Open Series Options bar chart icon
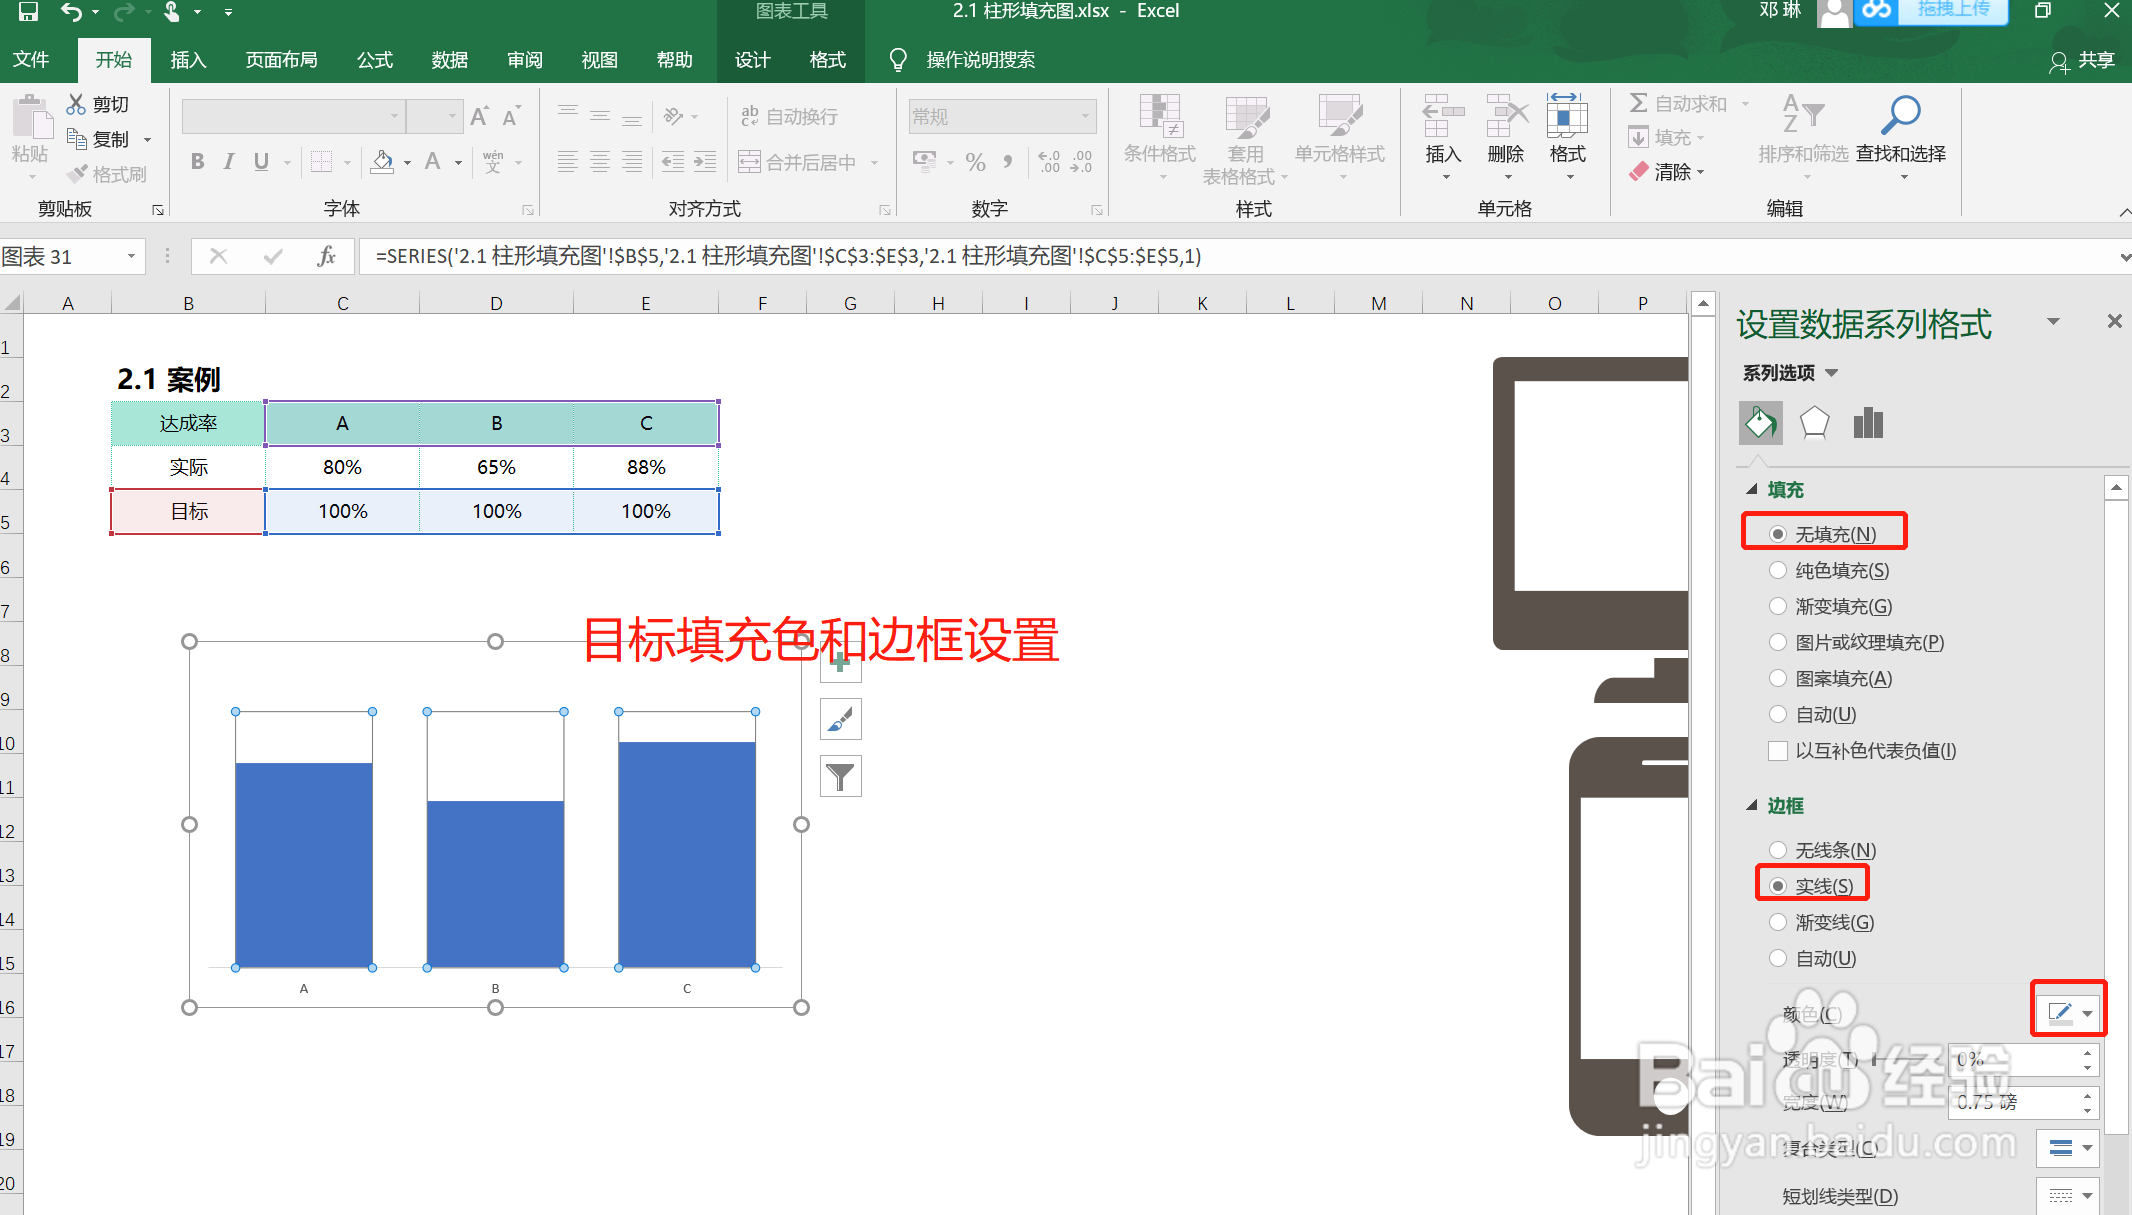The width and height of the screenshot is (2132, 1215). [x=1867, y=423]
